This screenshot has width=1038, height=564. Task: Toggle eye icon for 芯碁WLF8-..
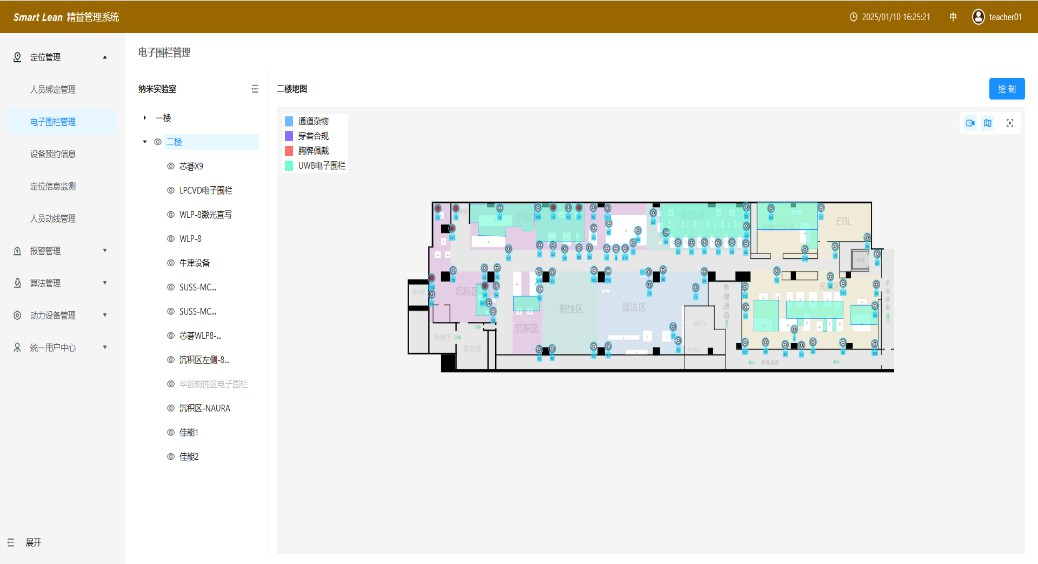pyautogui.click(x=171, y=336)
